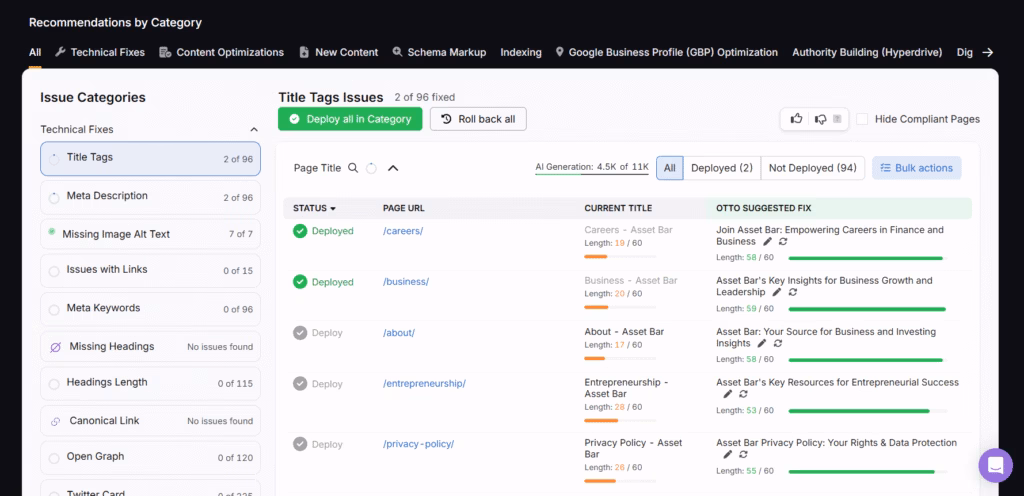The width and height of the screenshot is (1024, 496).
Task: Toggle deploy status for /about/ page
Action: point(300,333)
